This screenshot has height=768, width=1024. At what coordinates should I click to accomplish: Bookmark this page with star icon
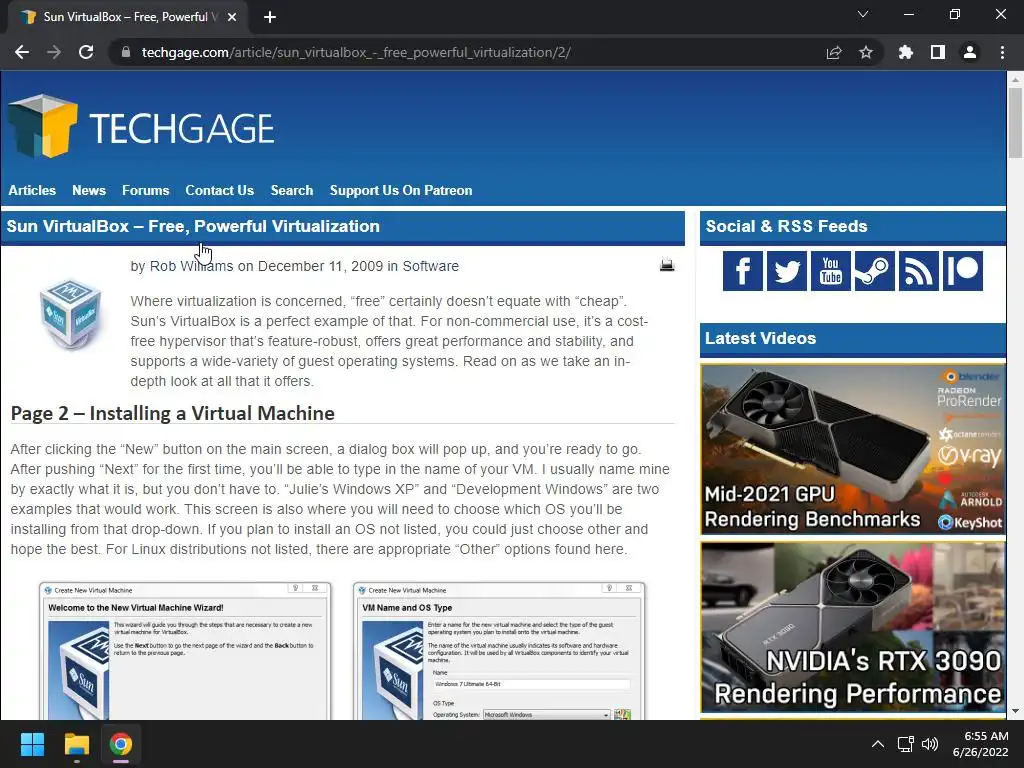coord(866,52)
